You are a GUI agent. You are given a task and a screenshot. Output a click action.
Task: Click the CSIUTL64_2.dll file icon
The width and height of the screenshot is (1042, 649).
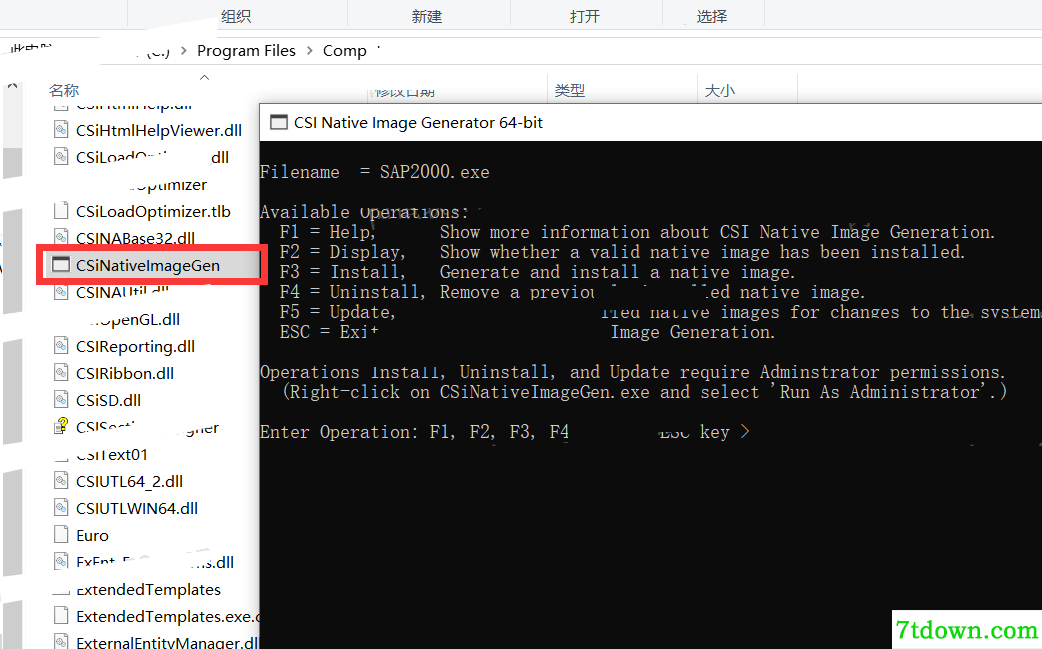(61, 481)
